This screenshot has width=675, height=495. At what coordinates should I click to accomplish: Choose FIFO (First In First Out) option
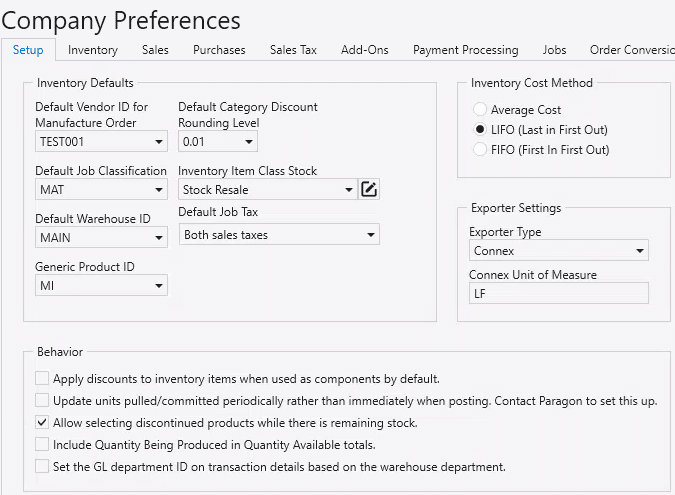coord(481,150)
